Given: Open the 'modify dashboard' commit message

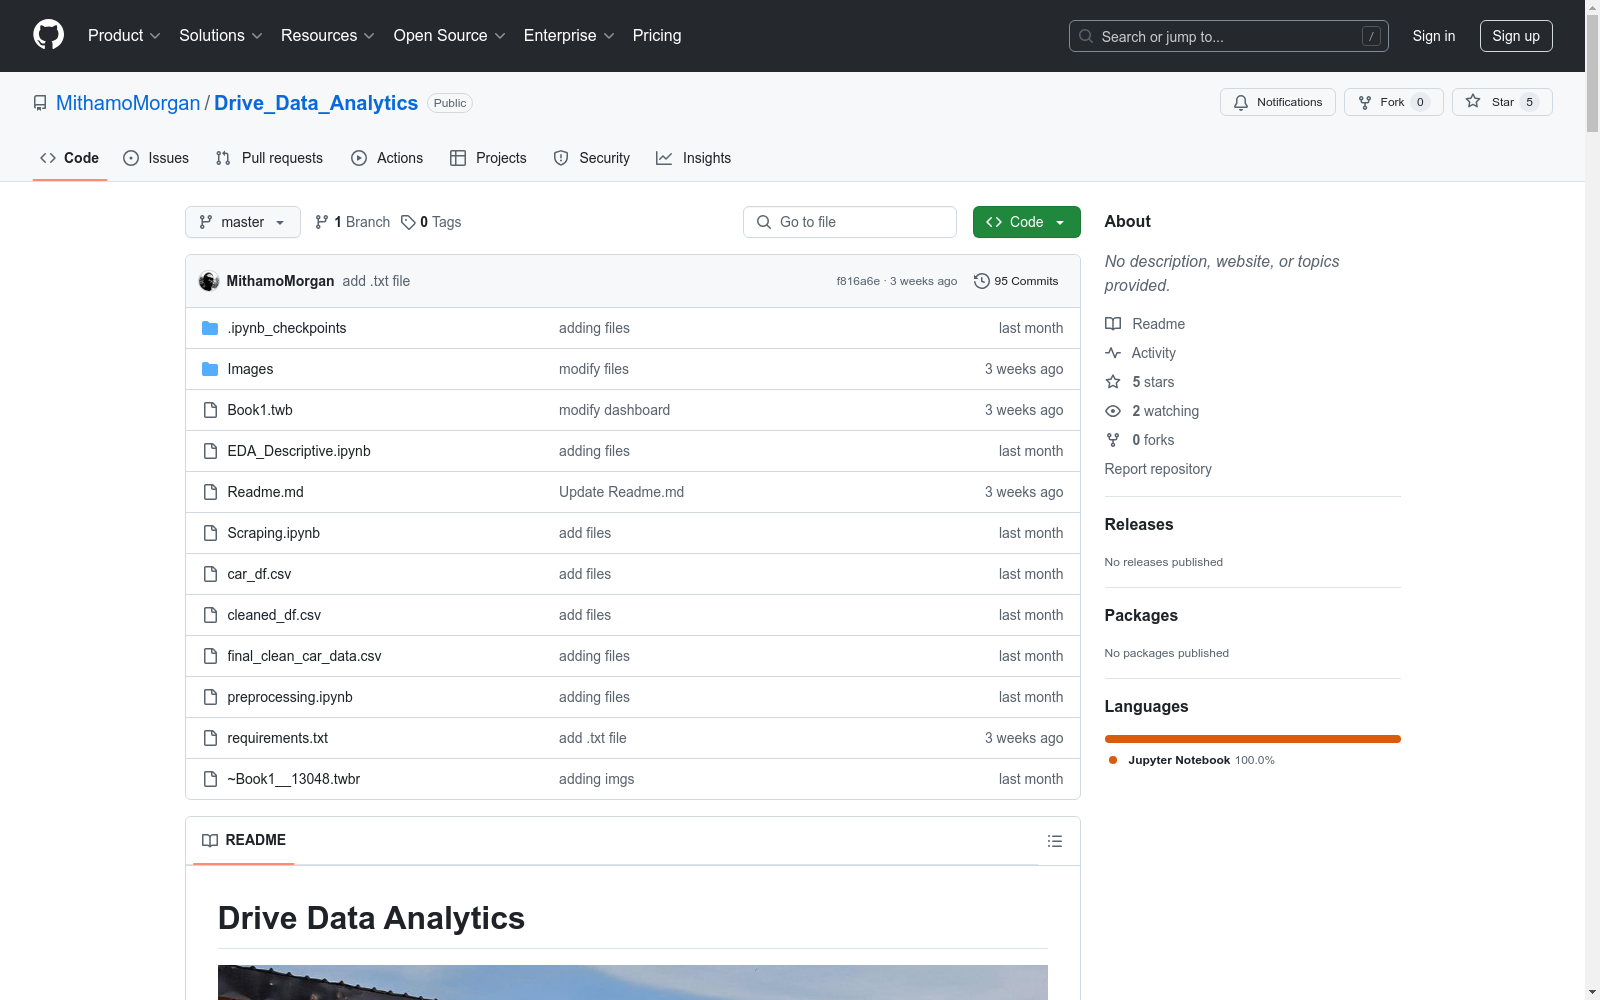Looking at the screenshot, I should coord(614,410).
